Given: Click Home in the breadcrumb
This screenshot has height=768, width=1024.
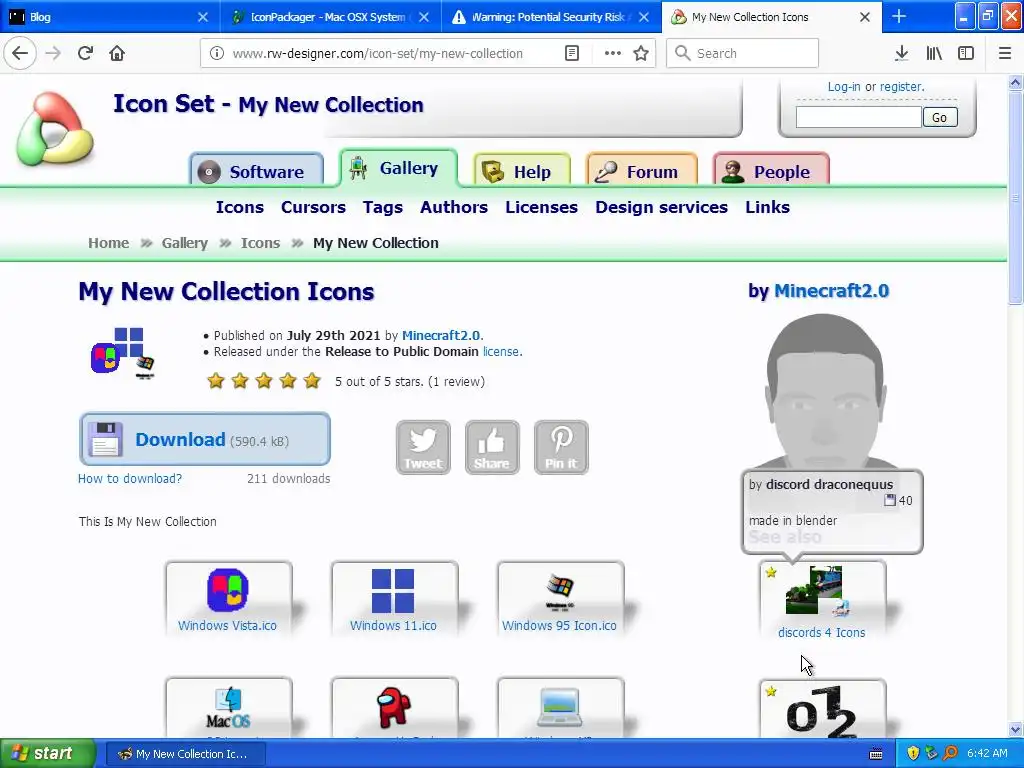Looking at the screenshot, I should pos(108,243).
